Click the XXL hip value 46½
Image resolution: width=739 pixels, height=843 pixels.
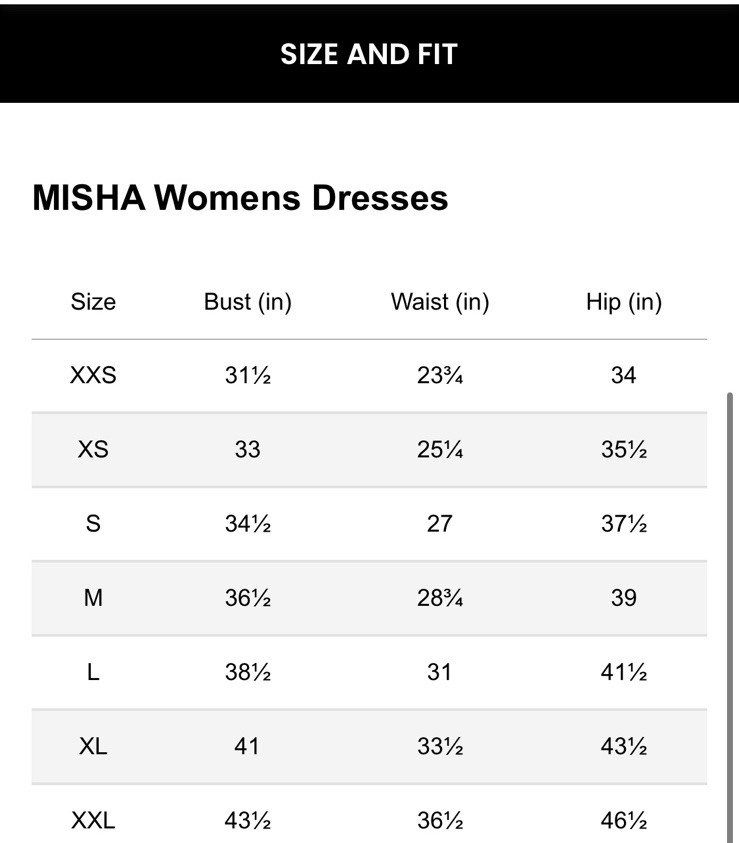click(624, 821)
